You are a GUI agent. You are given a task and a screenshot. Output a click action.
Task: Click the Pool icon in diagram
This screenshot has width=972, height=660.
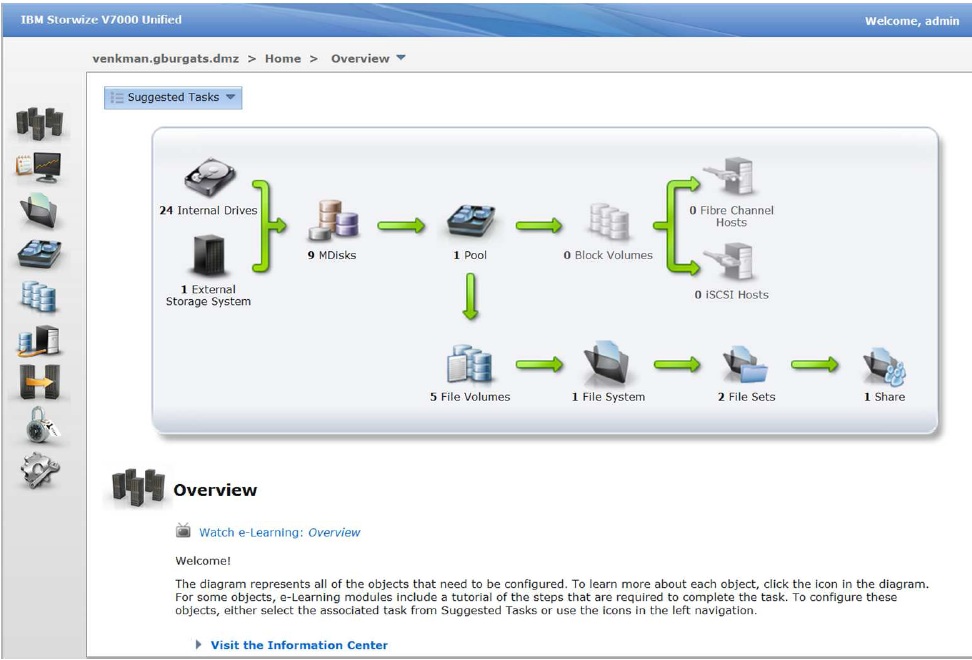point(470,222)
